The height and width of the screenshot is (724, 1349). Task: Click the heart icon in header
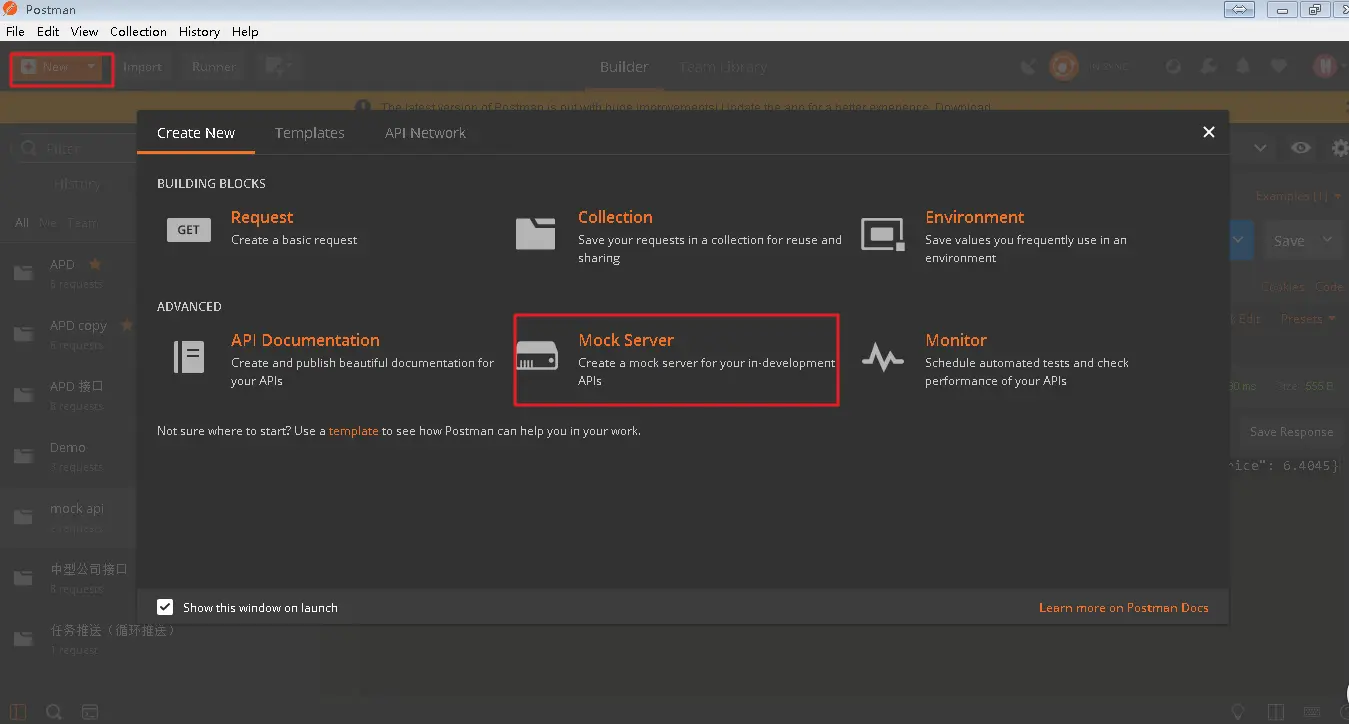tap(1278, 67)
